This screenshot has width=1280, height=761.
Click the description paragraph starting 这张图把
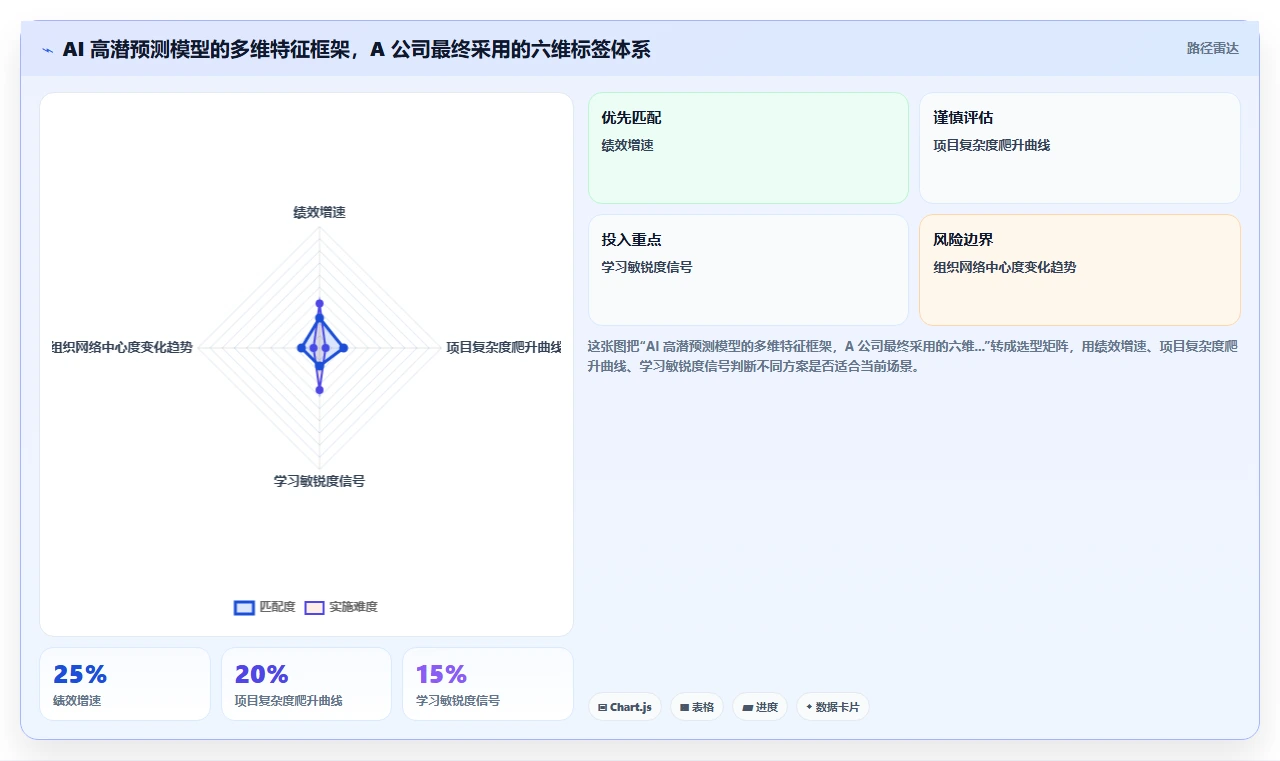tap(913, 356)
